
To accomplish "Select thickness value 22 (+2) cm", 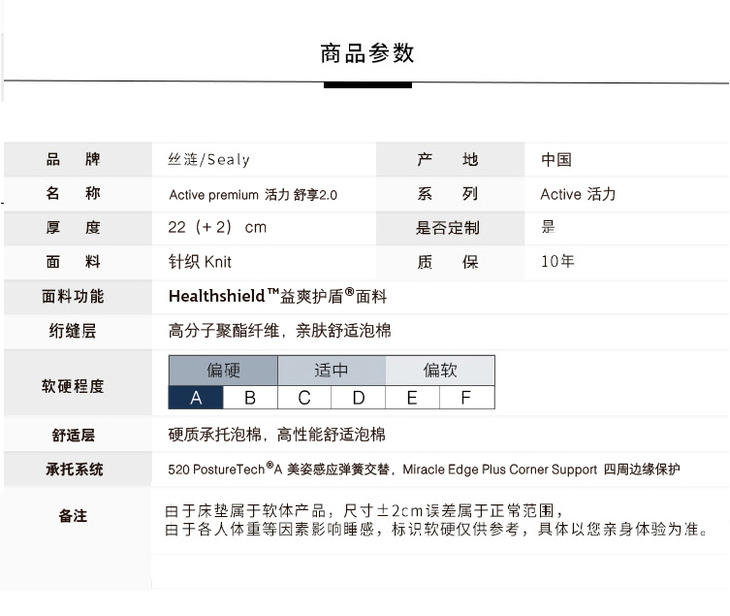I will (x=217, y=227).
